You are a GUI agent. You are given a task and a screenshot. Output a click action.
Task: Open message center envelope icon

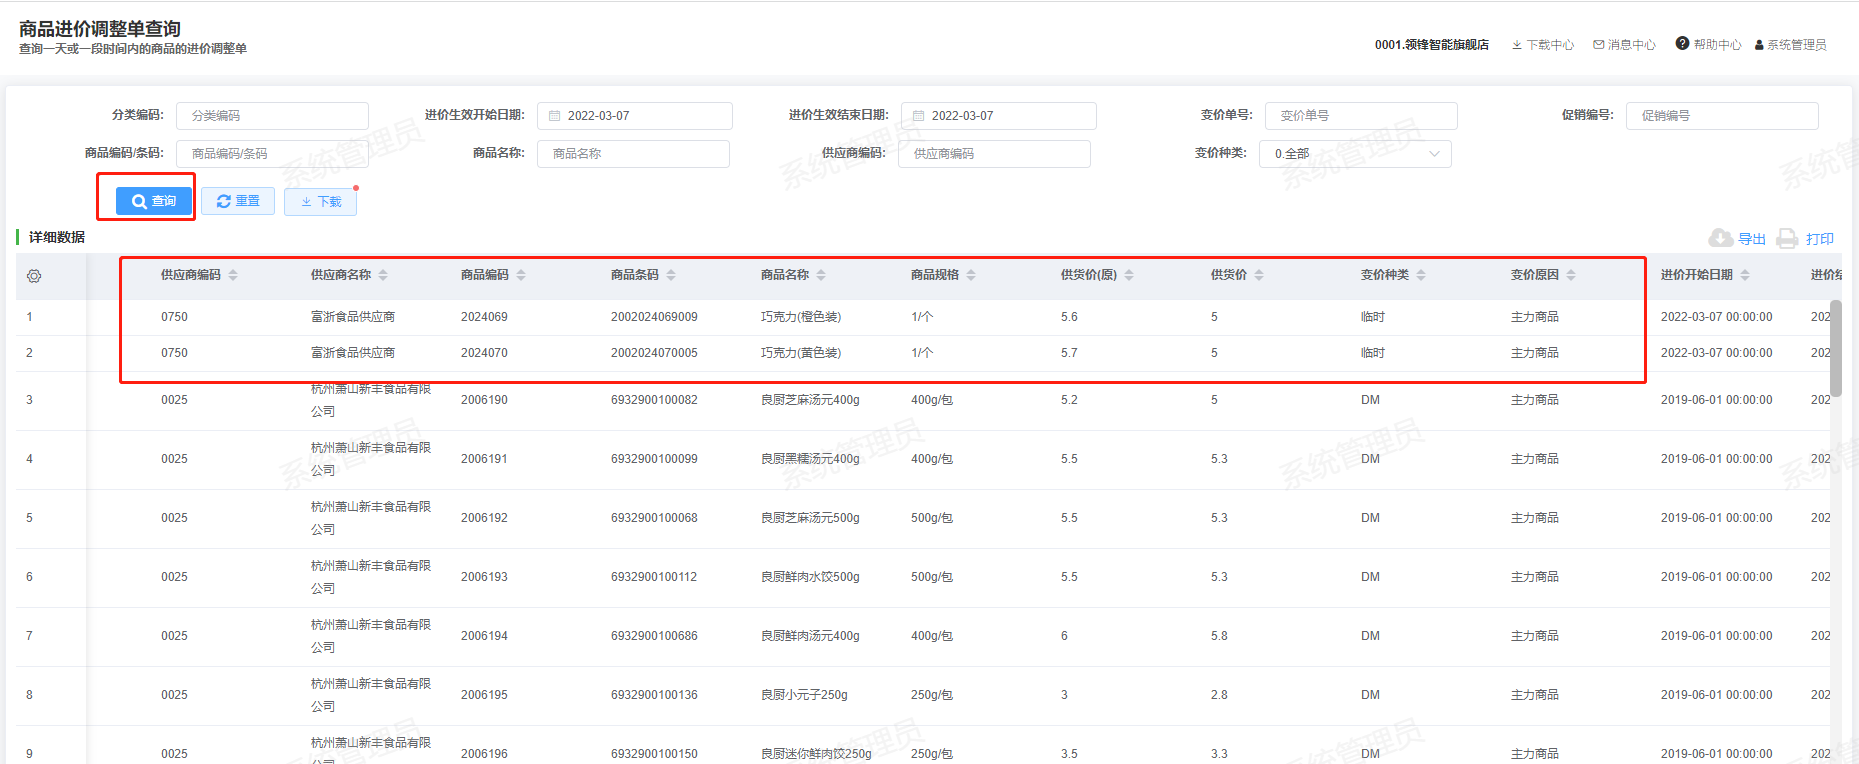[x=1599, y=45]
